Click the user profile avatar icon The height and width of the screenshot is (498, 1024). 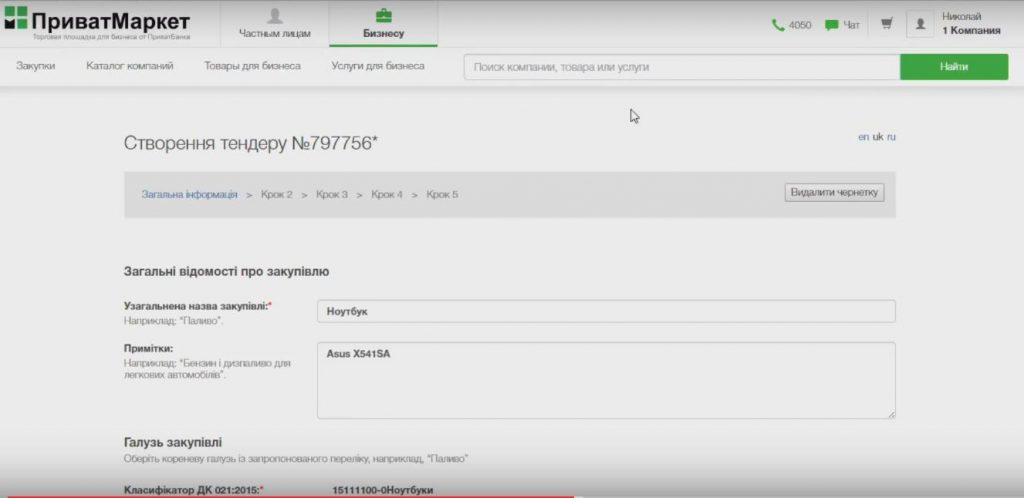(x=920, y=24)
